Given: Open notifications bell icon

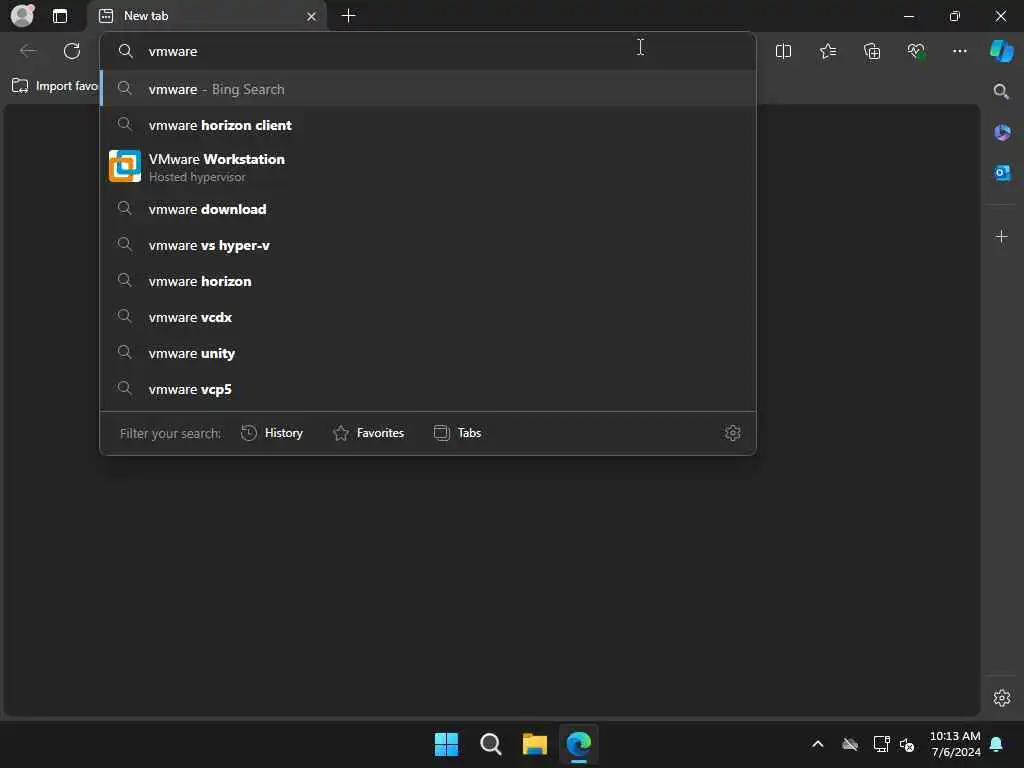Looking at the screenshot, I should point(997,744).
